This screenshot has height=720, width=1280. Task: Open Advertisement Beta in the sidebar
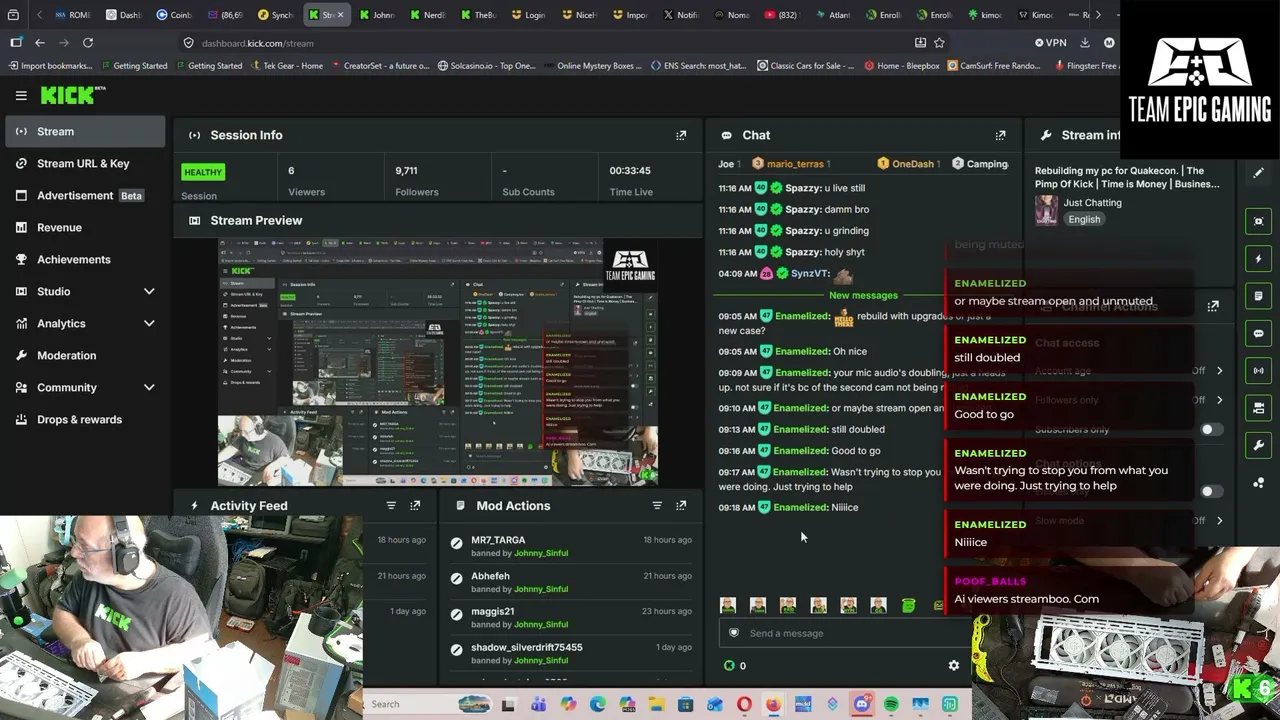[x=85, y=195]
